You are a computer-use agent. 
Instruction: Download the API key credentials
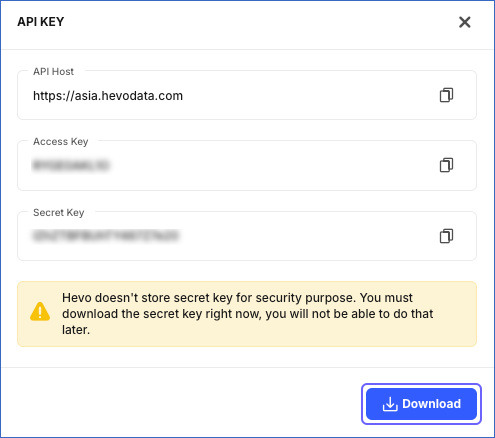pyautogui.click(x=421, y=404)
